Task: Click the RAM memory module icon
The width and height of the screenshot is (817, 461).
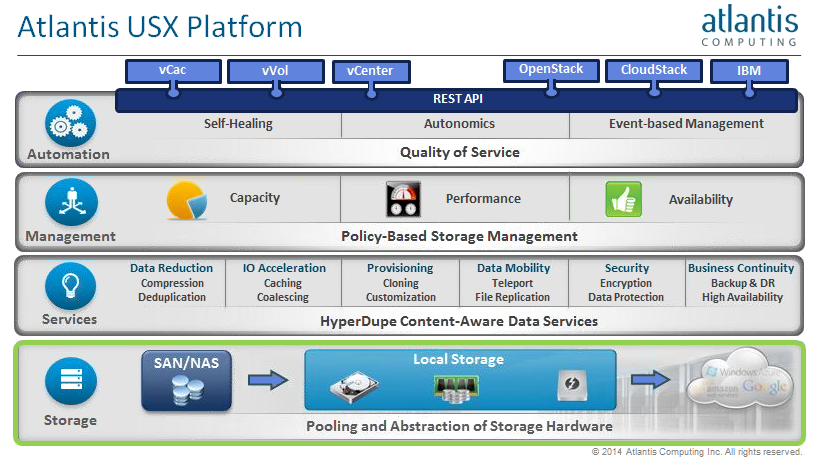Action: point(456,390)
